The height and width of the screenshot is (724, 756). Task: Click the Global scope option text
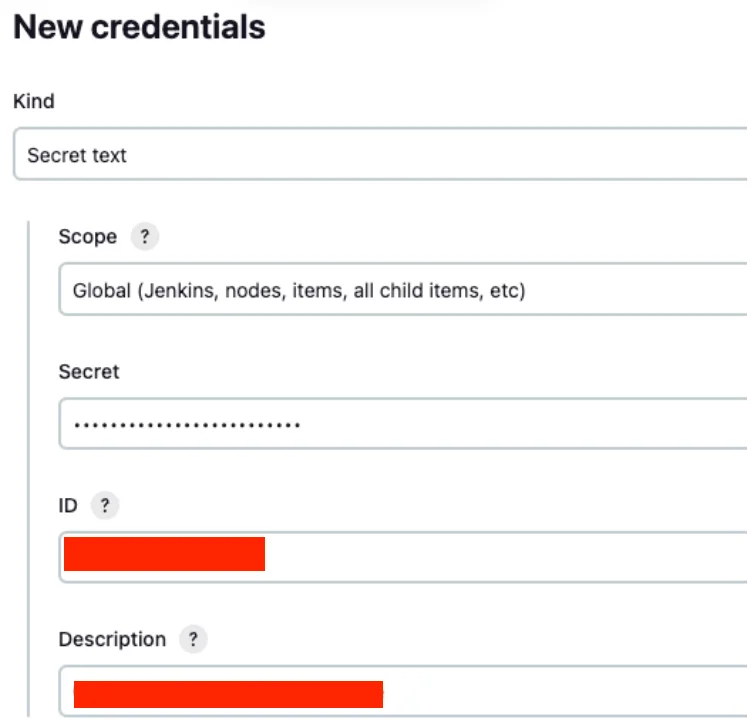point(299,291)
